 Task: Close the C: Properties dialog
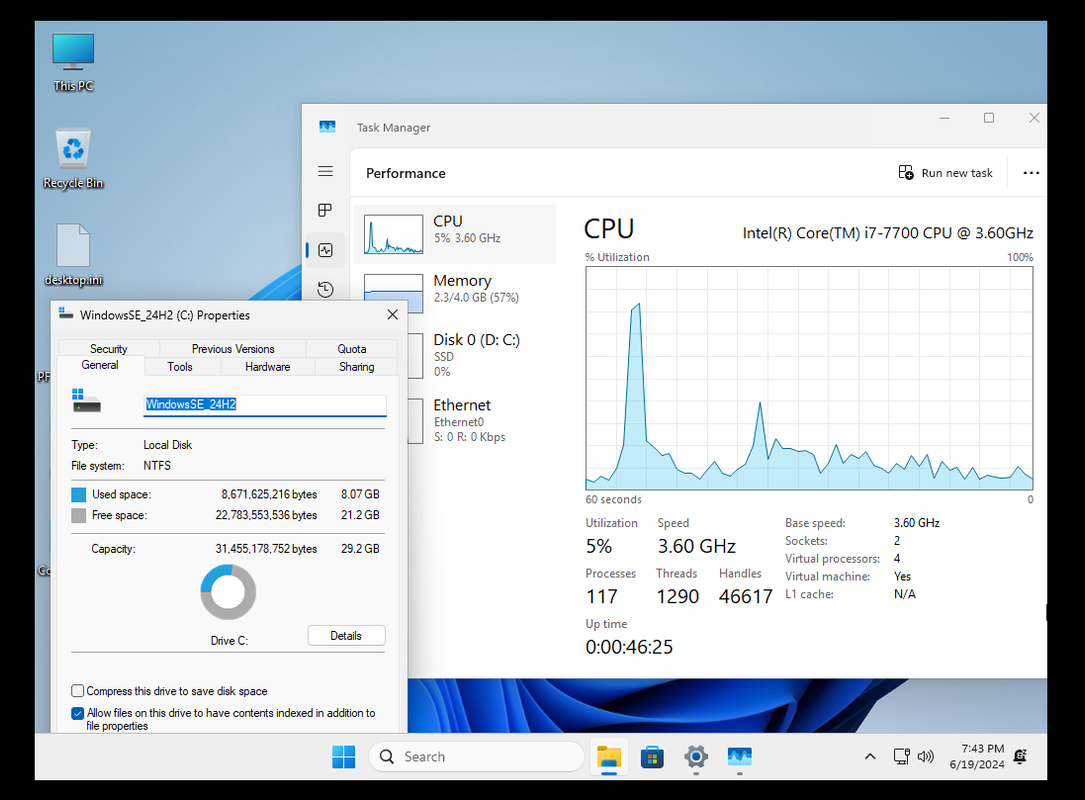pyautogui.click(x=392, y=315)
